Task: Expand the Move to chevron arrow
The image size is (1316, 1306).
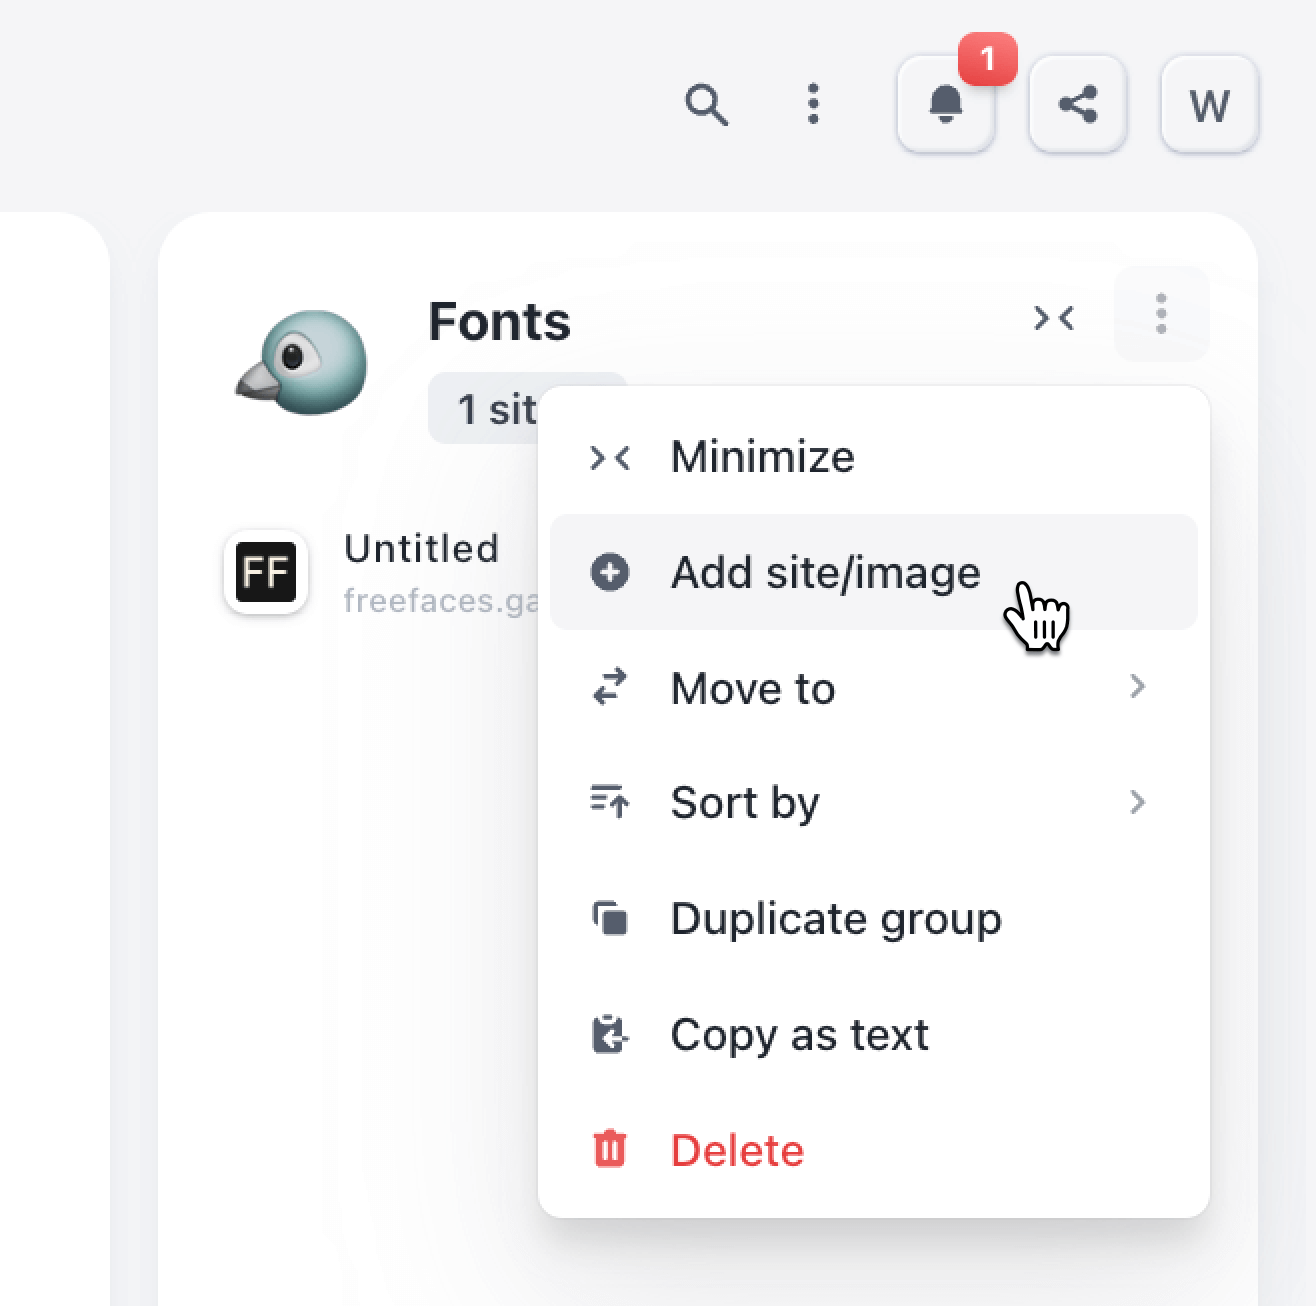Action: [x=1137, y=687]
